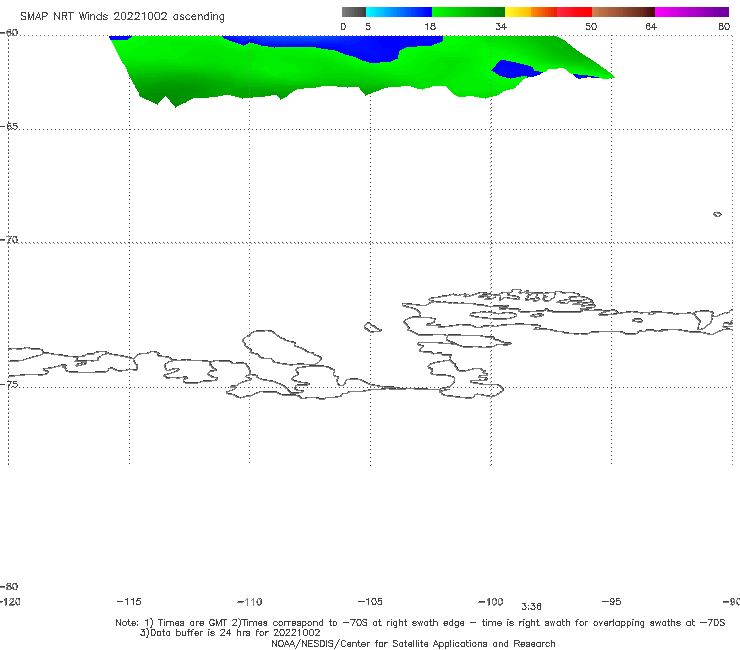Image resolution: width=740 pixels, height=650 pixels.
Task: Click the longitude axis label '-105'
Action: tap(370, 601)
